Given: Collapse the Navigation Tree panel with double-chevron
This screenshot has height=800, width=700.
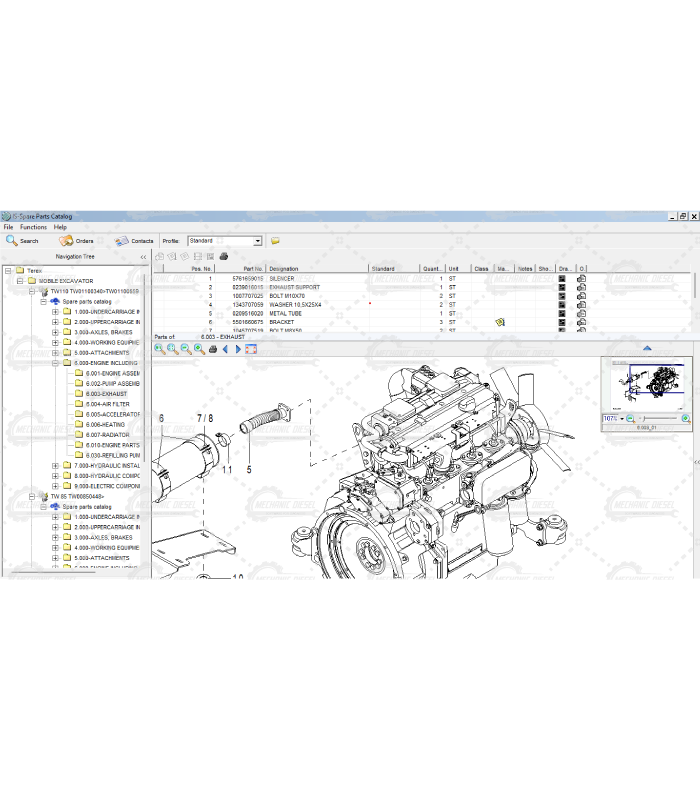Looking at the screenshot, I should click(142, 257).
